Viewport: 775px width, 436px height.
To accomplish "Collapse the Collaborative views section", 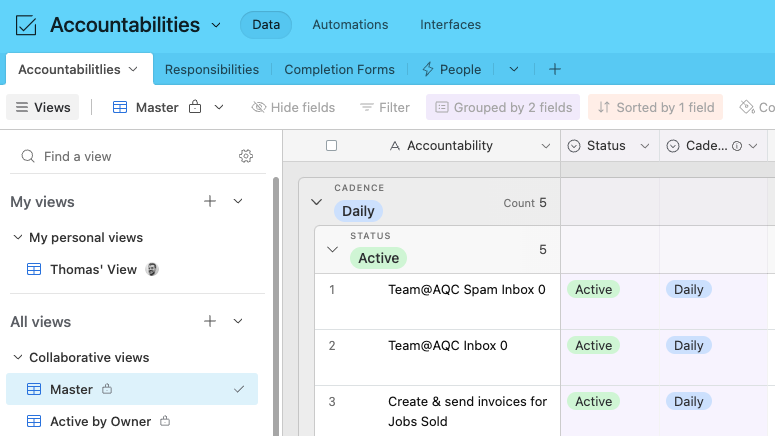I will point(18,357).
